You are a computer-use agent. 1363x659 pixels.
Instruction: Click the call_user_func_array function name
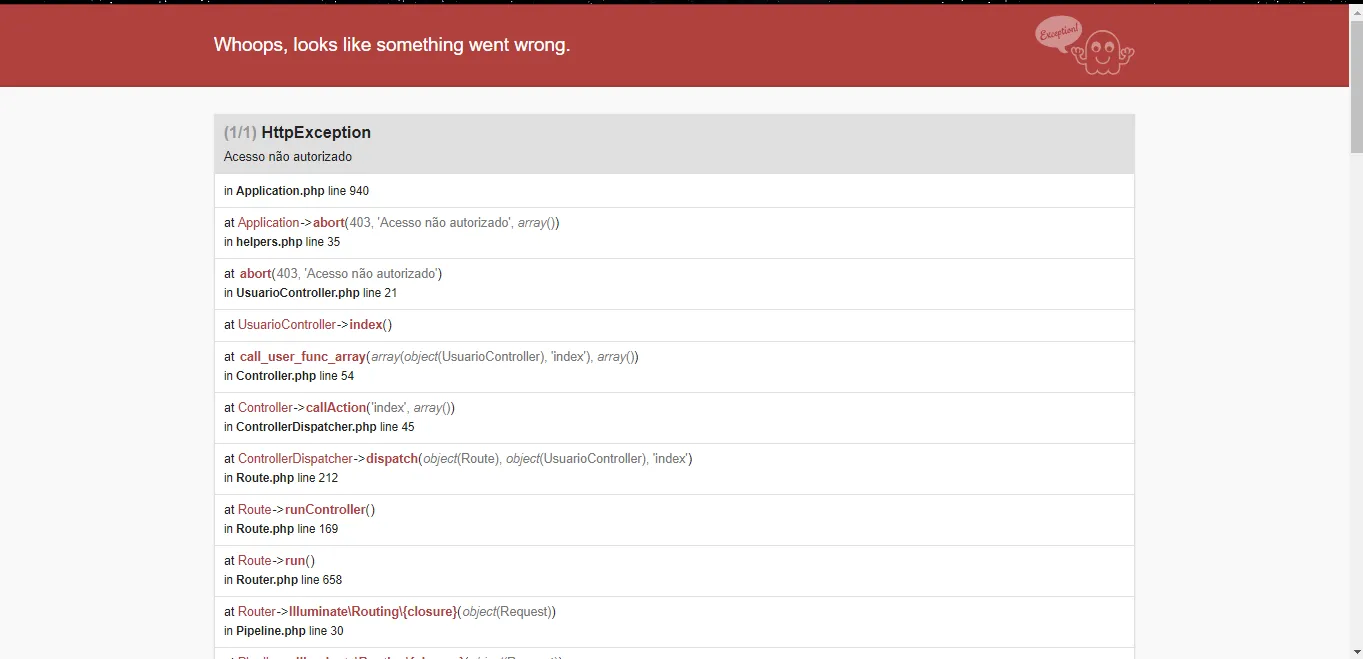pos(302,357)
